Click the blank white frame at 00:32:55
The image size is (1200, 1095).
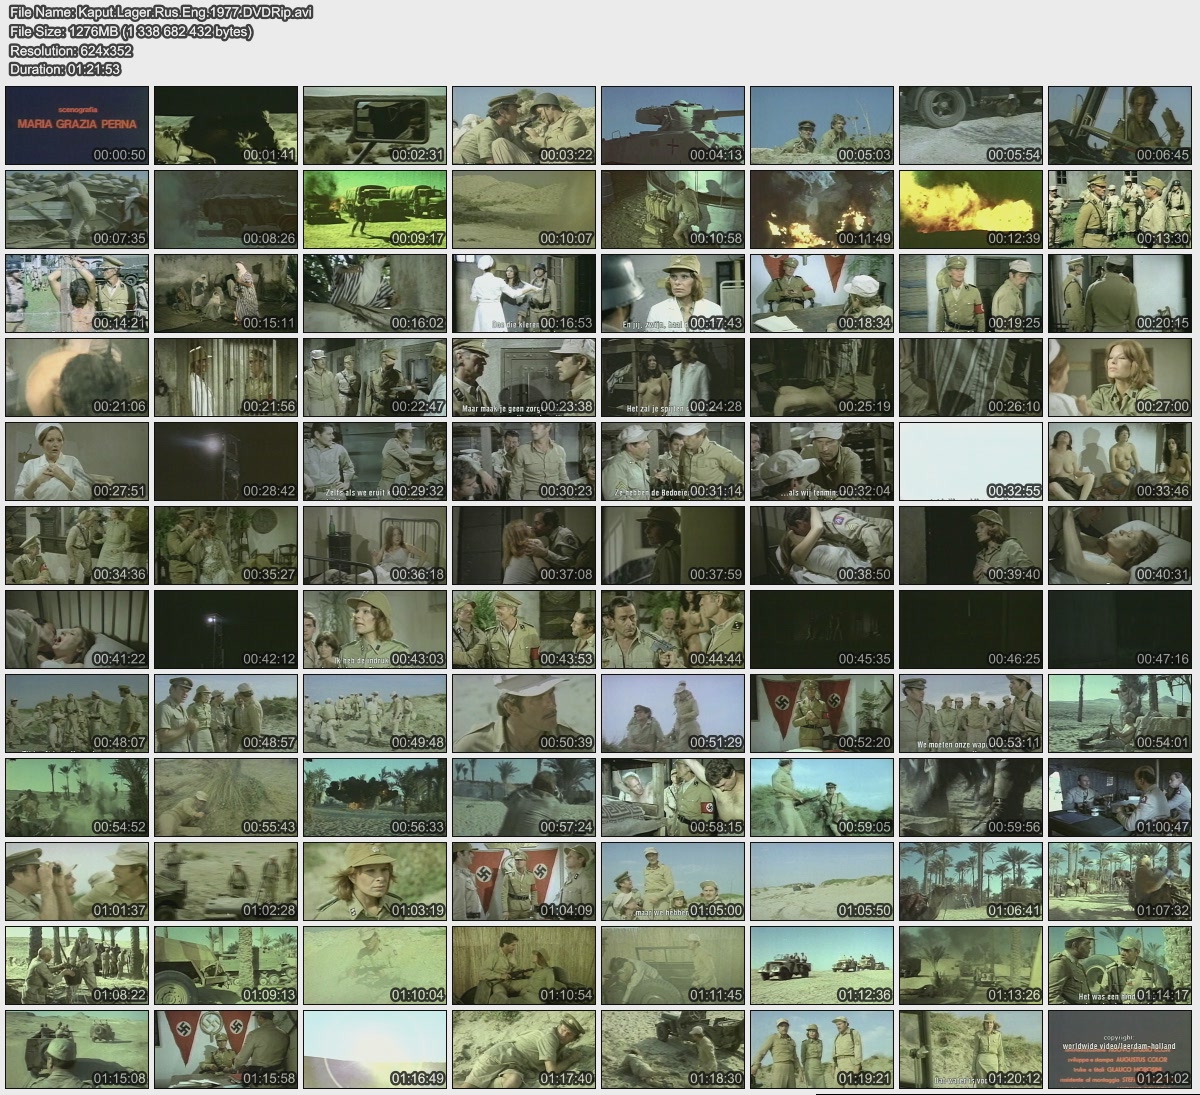[x=971, y=461]
